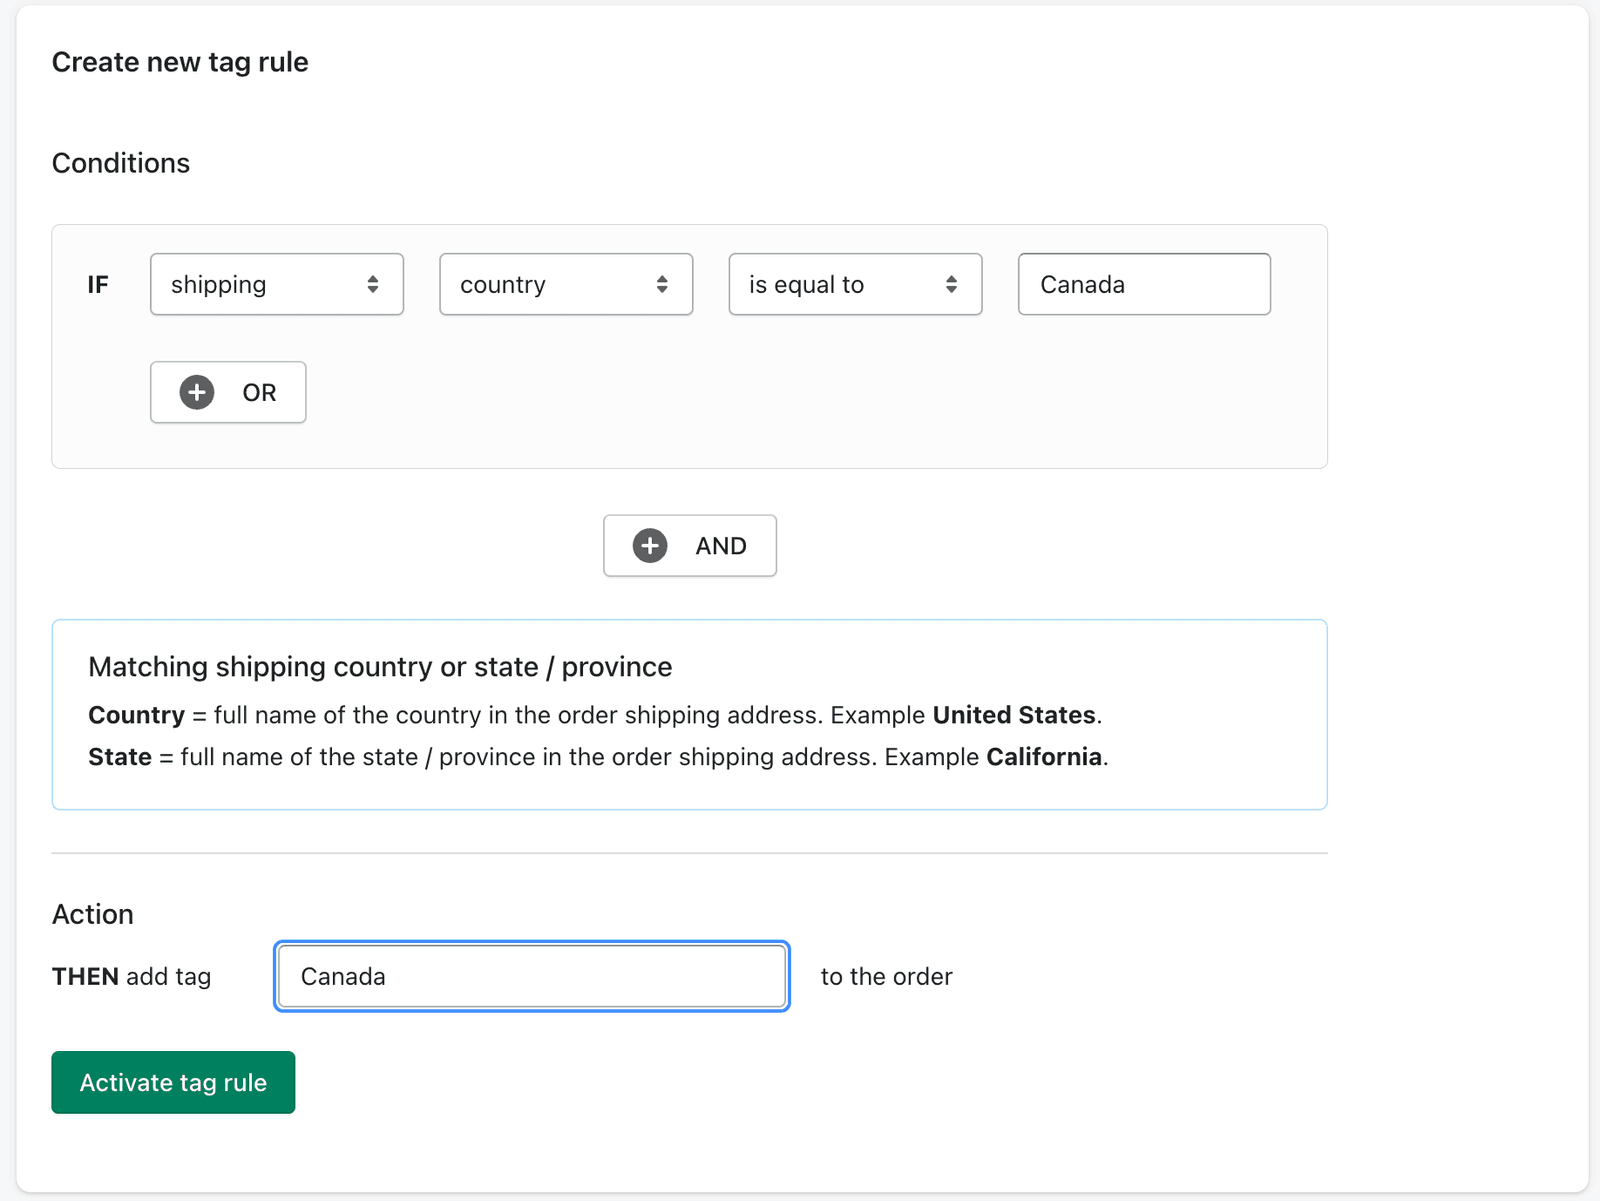
Task: Click the plus icon inside the AND button
Action: coord(650,546)
